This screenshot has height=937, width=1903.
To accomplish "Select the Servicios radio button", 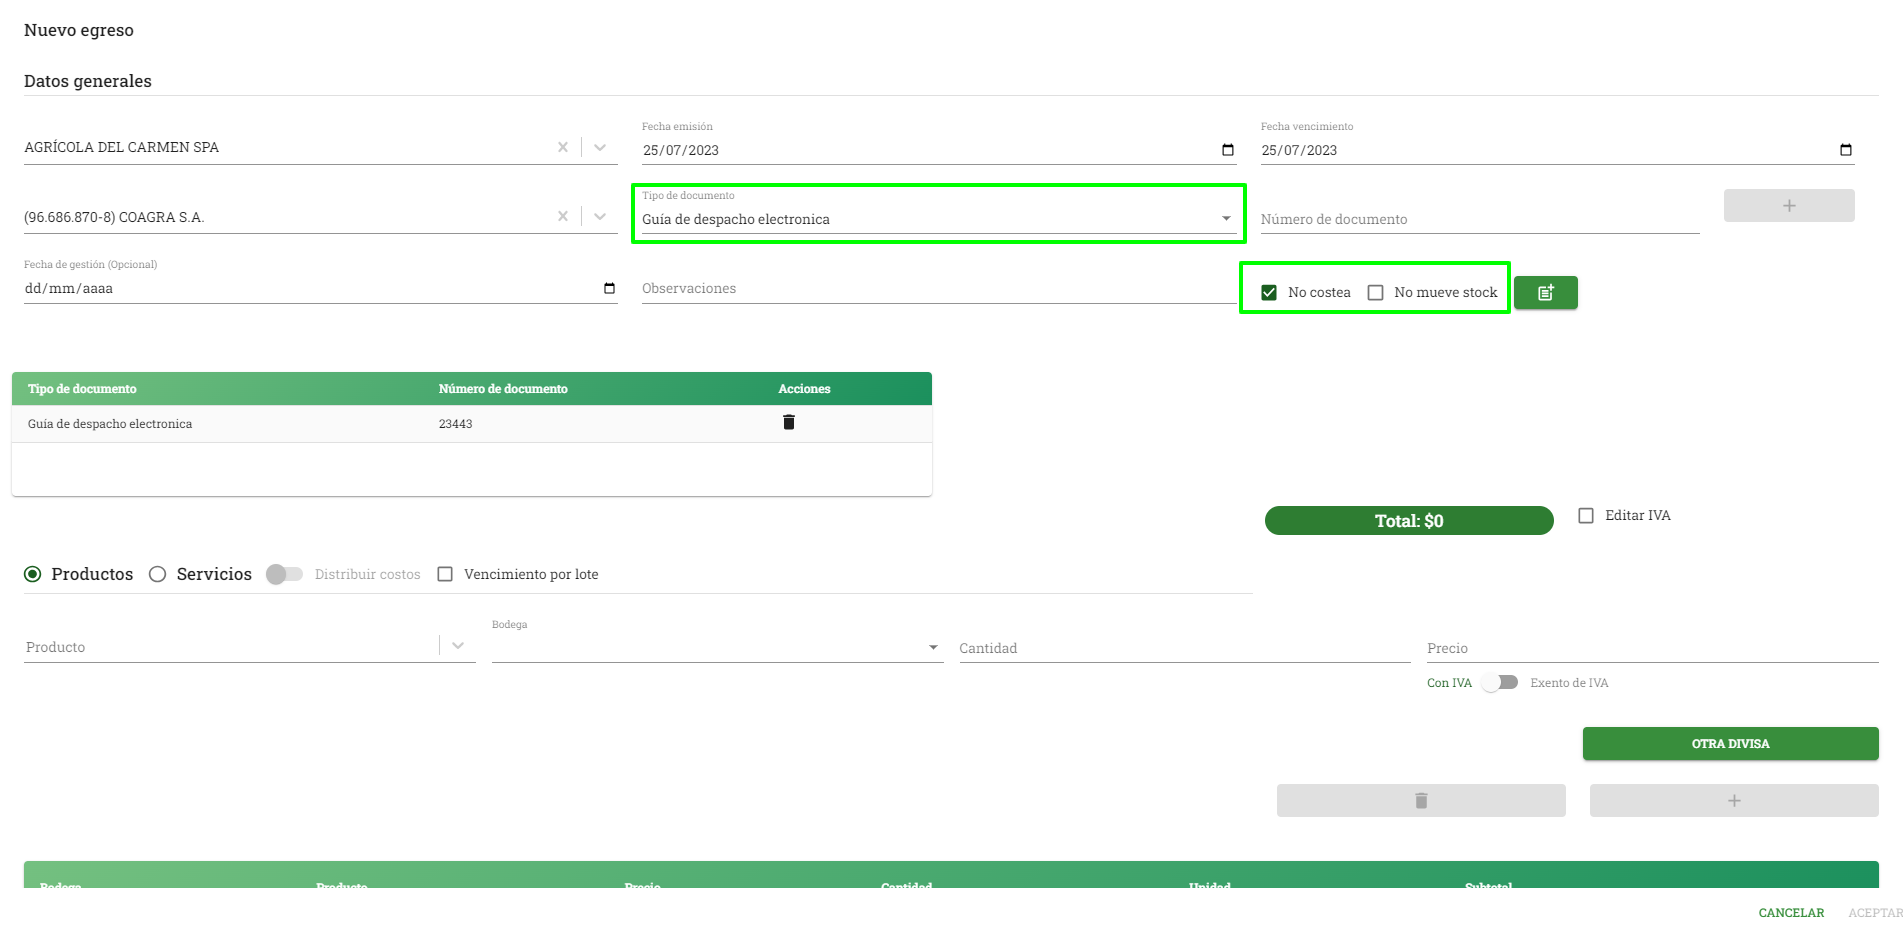I will click(x=157, y=574).
